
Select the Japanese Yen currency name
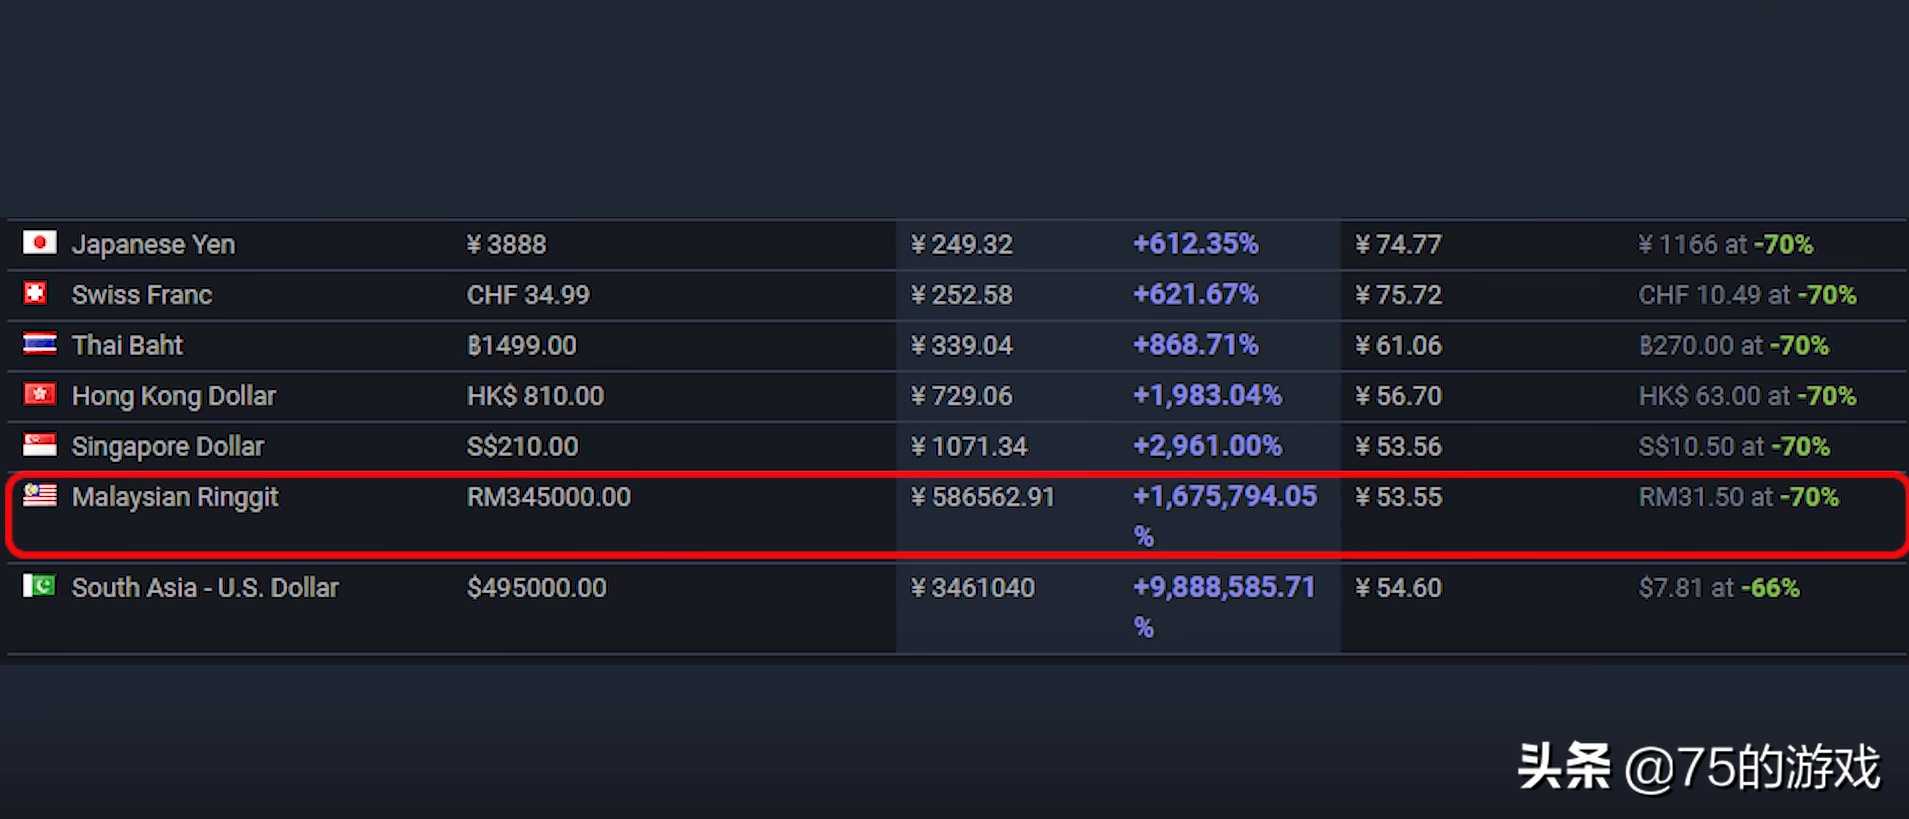pos(153,245)
